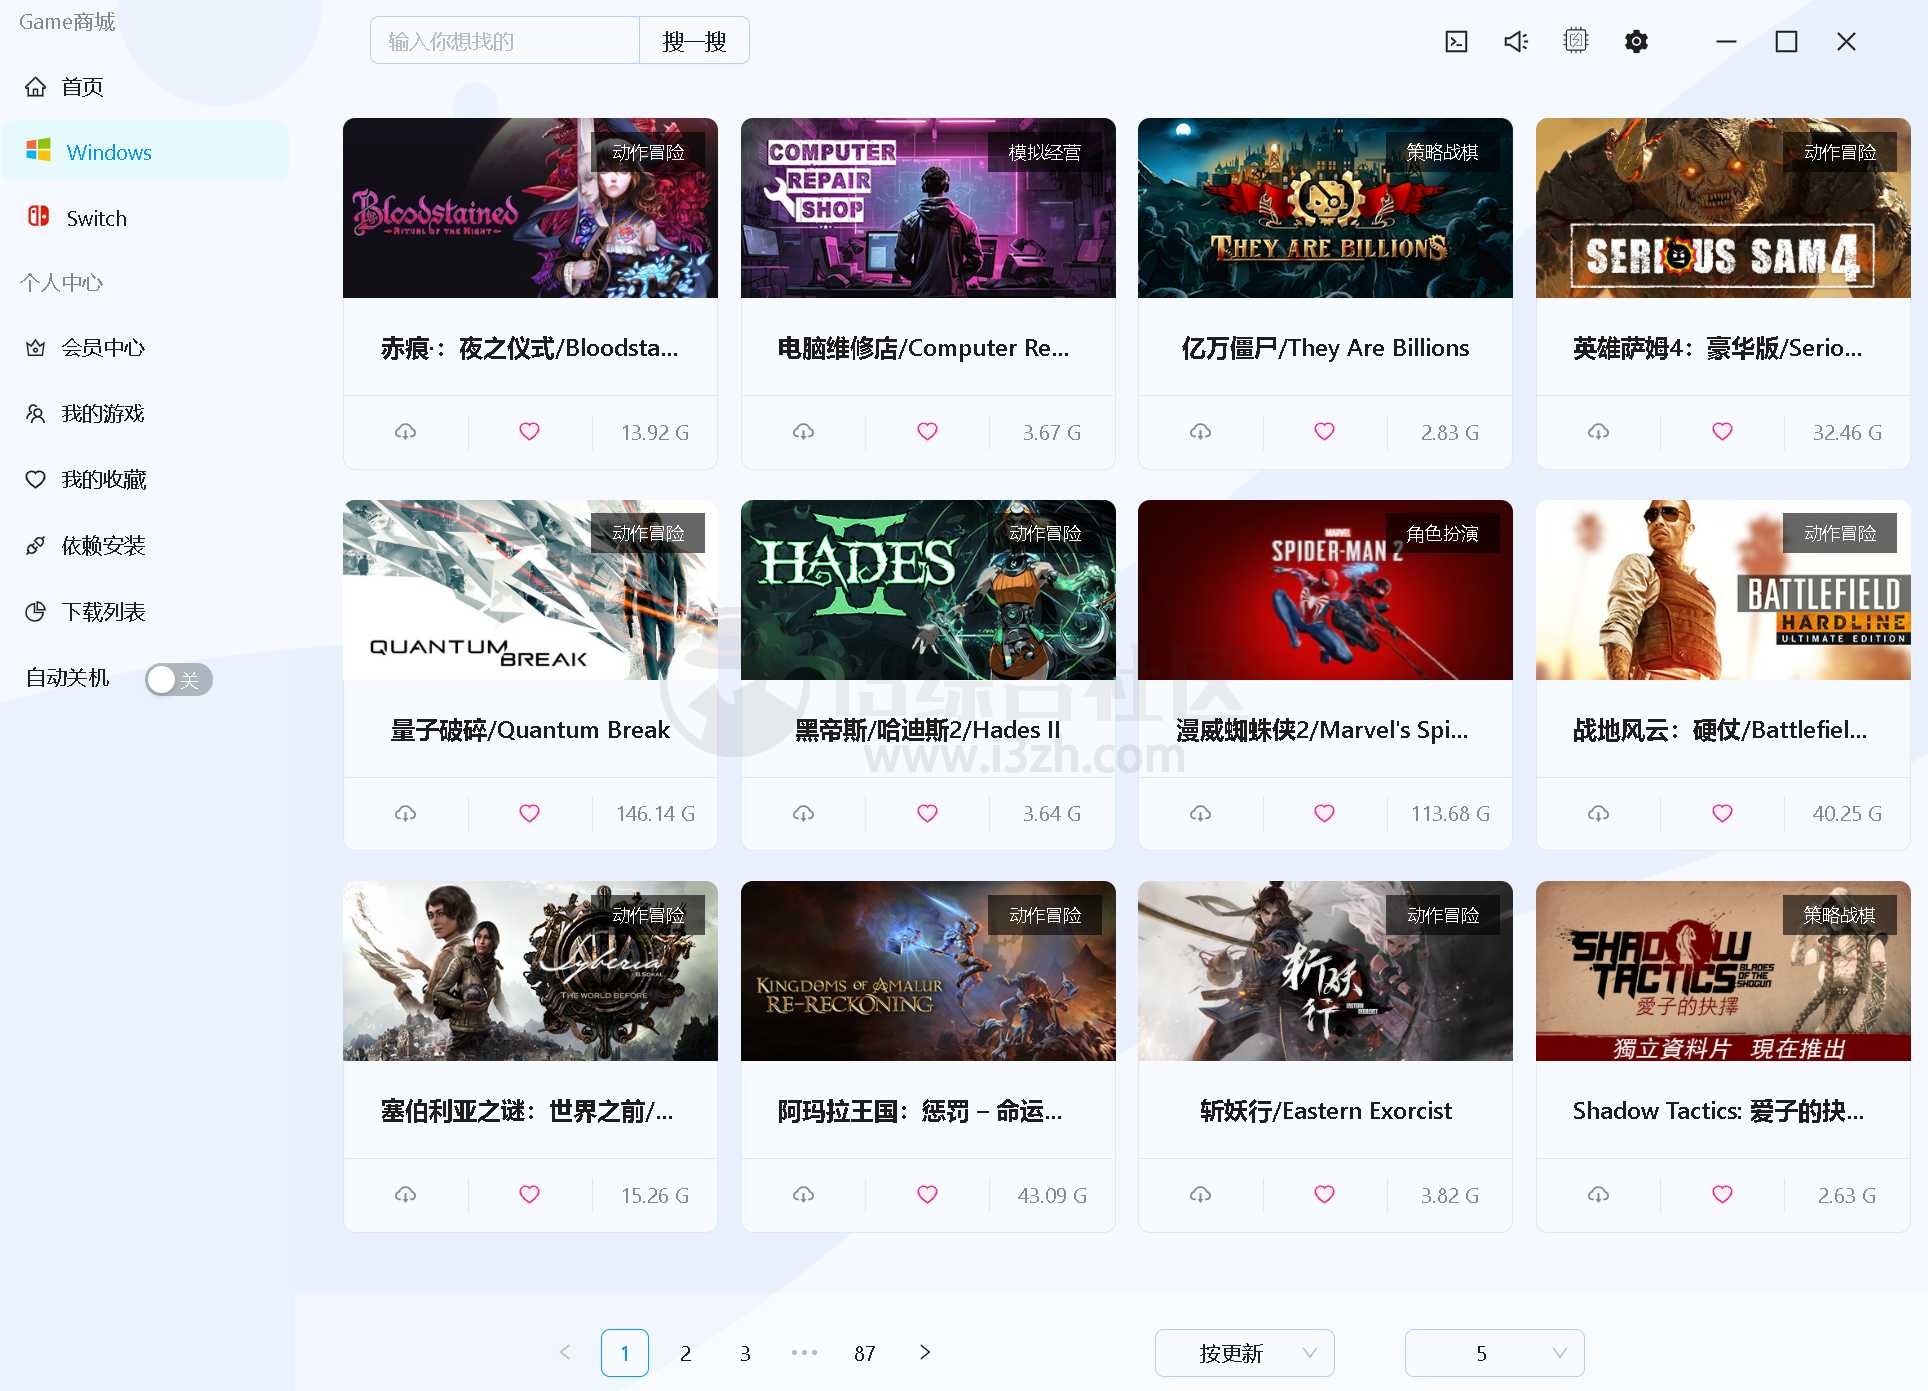Viewport: 1928px width, 1391px height.
Task: Click download icon for Computer Repair Shop
Action: pos(803,432)
